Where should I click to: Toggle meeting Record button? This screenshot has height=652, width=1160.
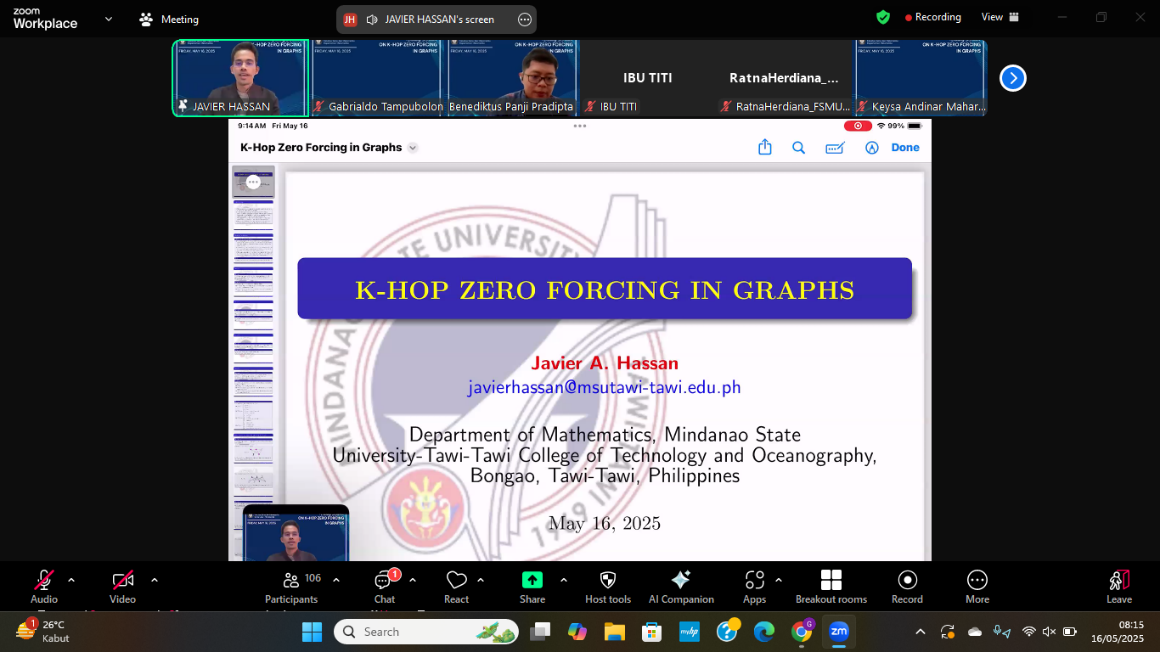click(907, 582)
